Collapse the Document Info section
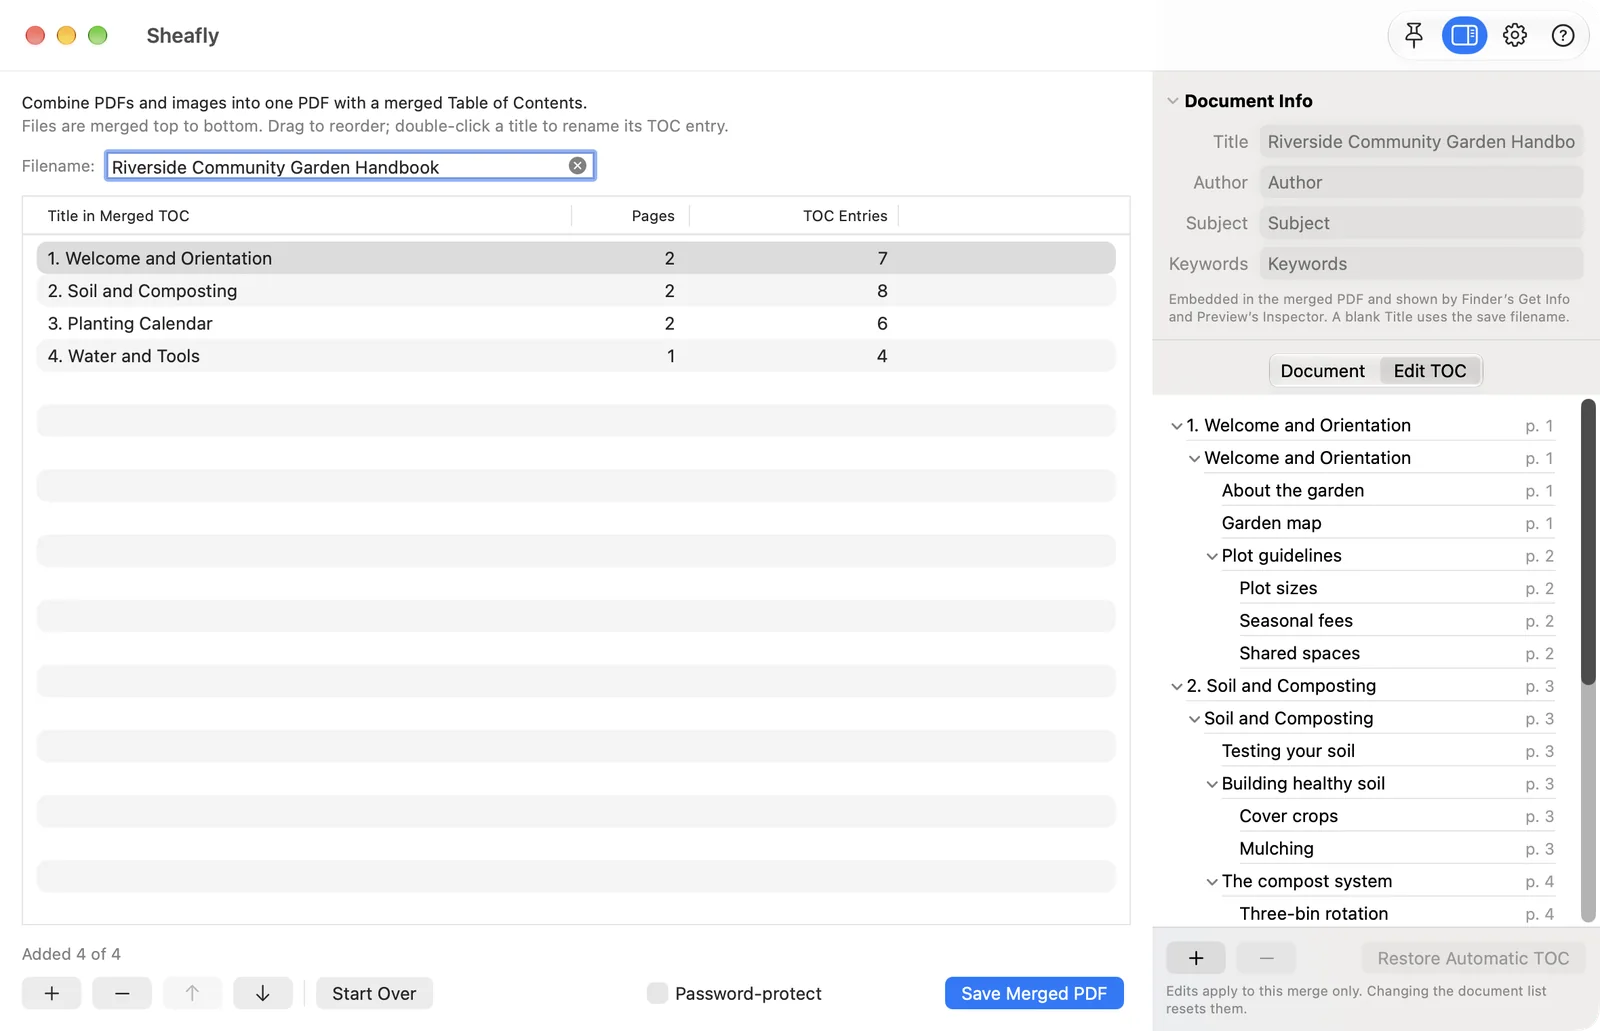 1173,101
